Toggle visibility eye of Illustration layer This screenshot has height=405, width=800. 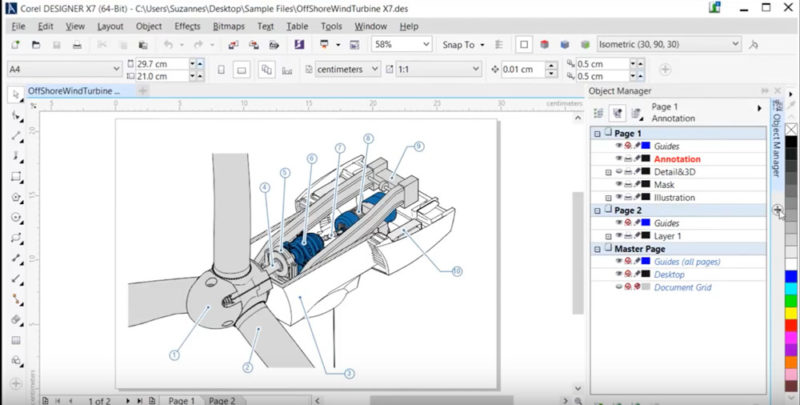(619, 197)
